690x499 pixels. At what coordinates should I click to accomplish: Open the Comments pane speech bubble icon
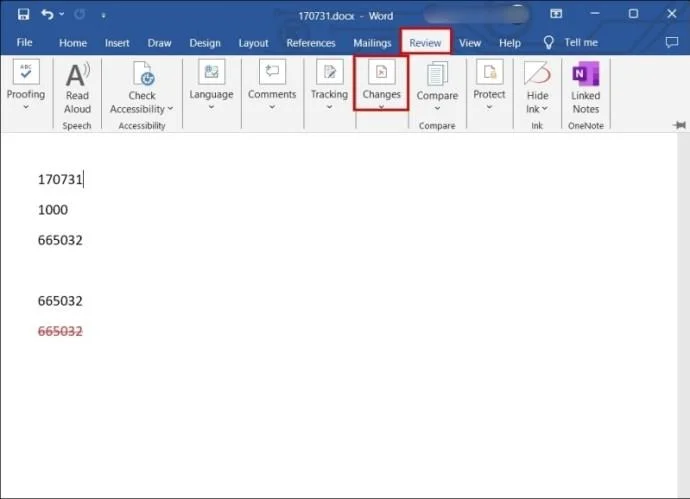click(672, 42)
